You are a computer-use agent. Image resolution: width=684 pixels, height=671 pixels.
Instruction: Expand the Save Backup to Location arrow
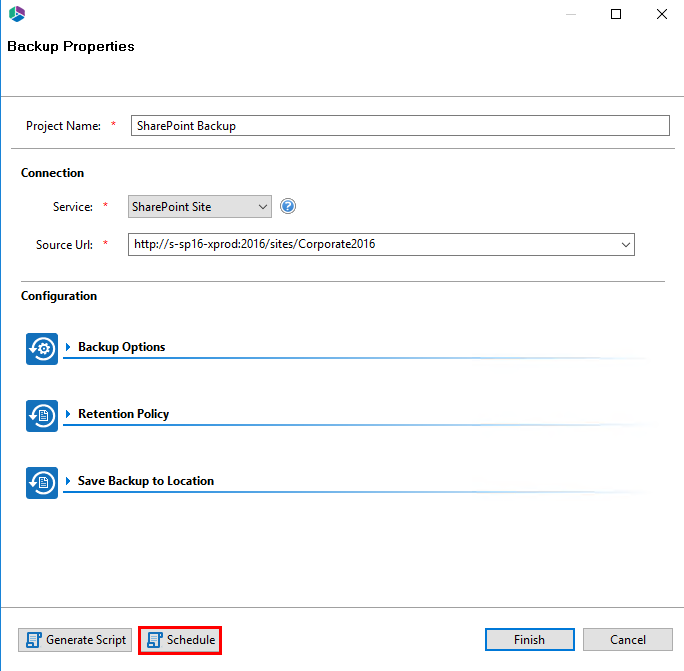tap(69, 481)
